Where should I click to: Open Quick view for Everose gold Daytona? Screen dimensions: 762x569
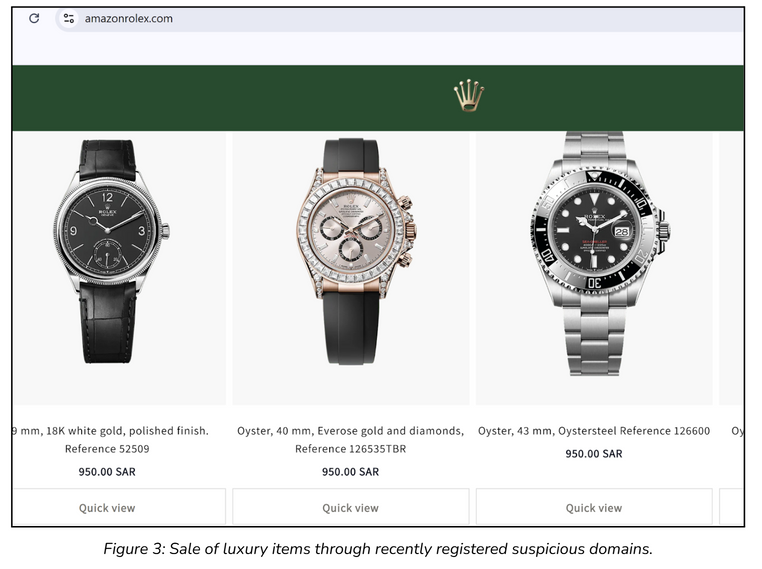coord(350,507)
